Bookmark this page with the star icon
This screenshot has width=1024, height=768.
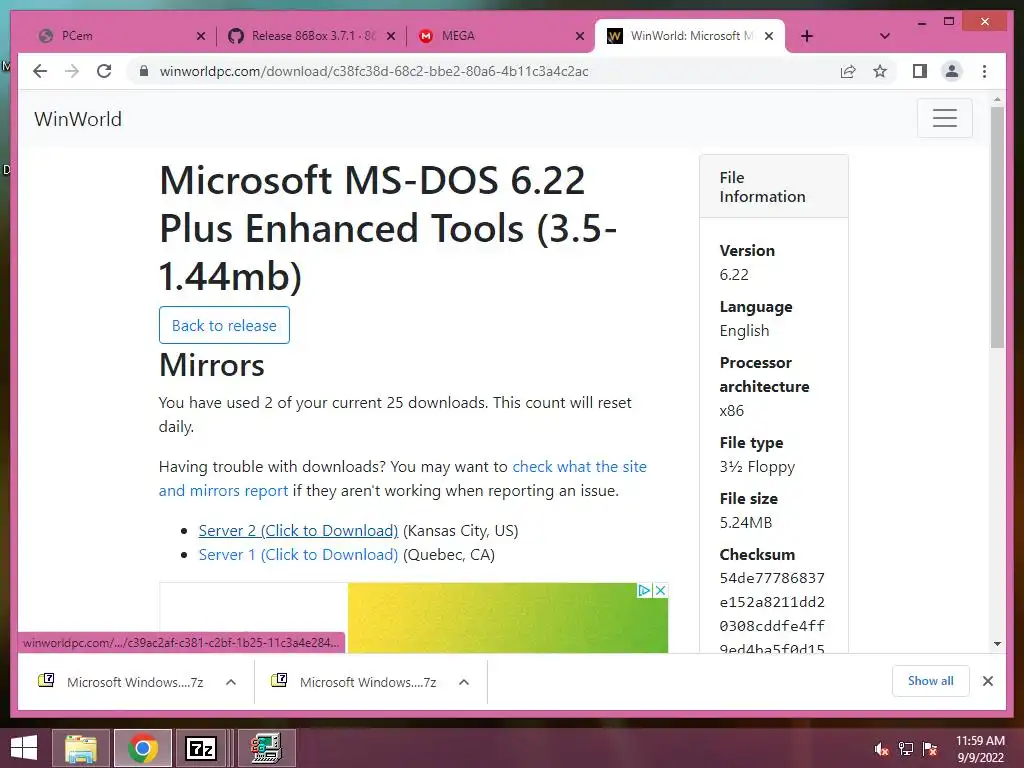tap(880, 71)
